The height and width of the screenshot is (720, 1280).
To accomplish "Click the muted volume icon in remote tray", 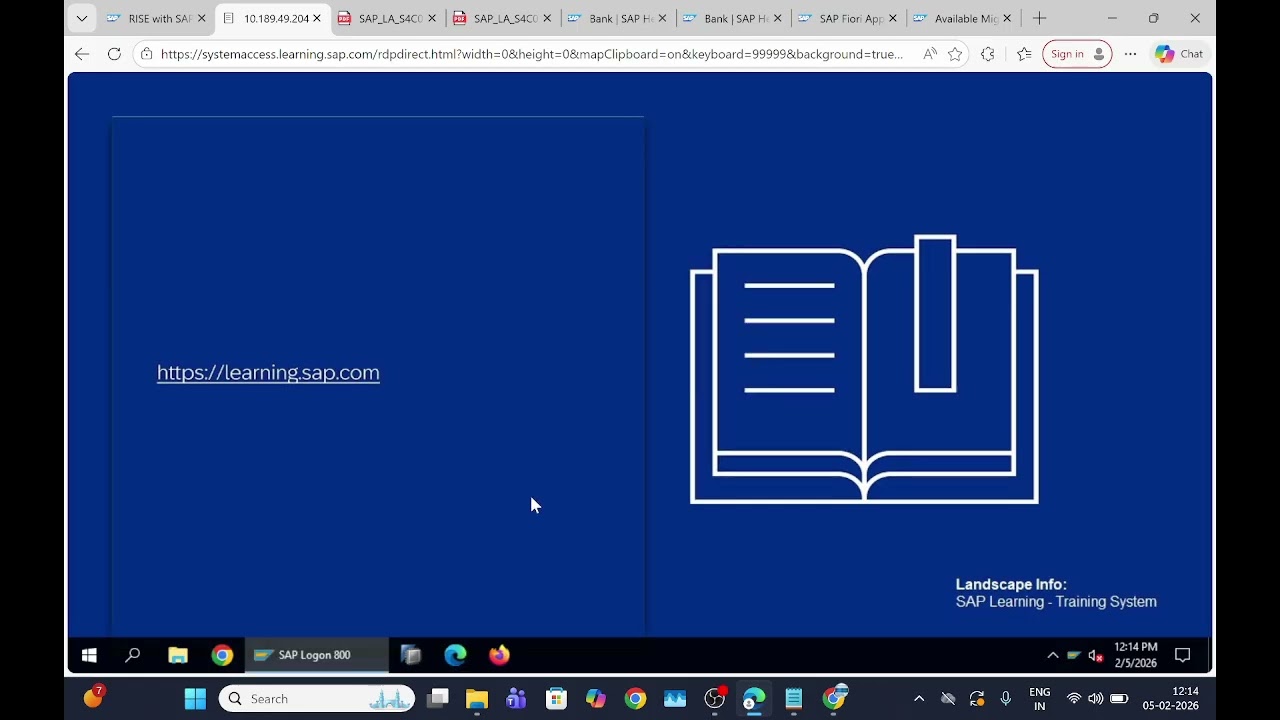I will (1095, 655).
